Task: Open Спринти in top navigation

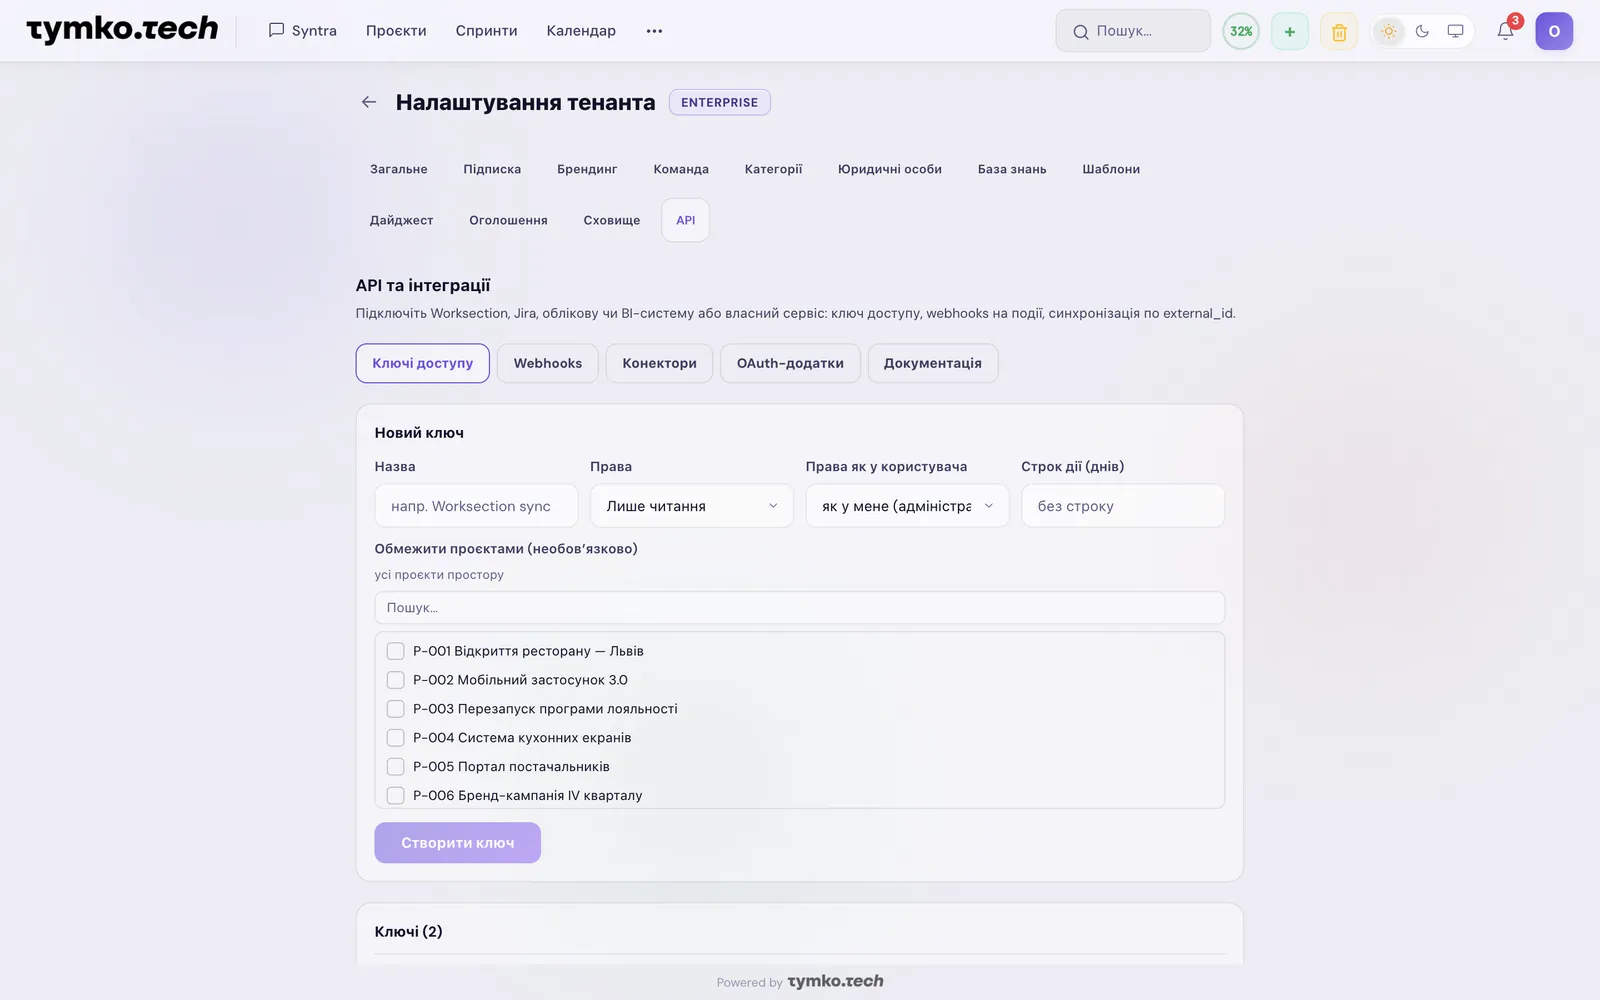Action: coord(486,31)
